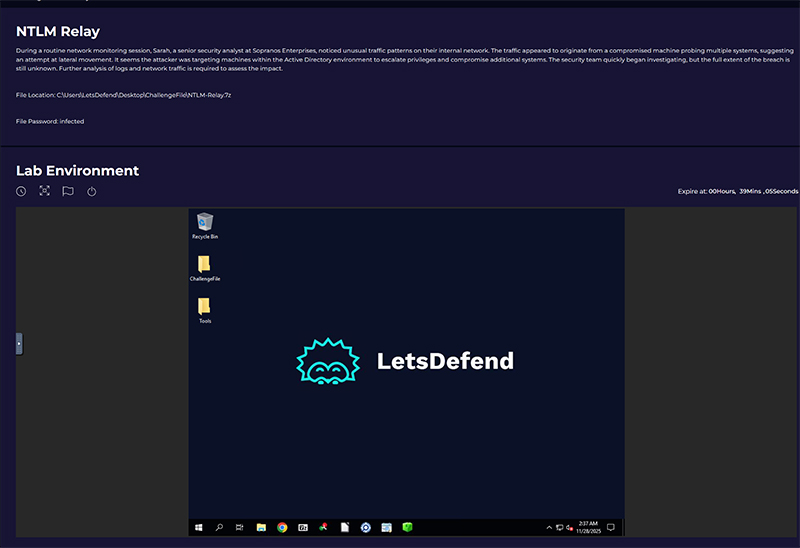
Task: Select the Tools folder on desktop
Action: 204,309
